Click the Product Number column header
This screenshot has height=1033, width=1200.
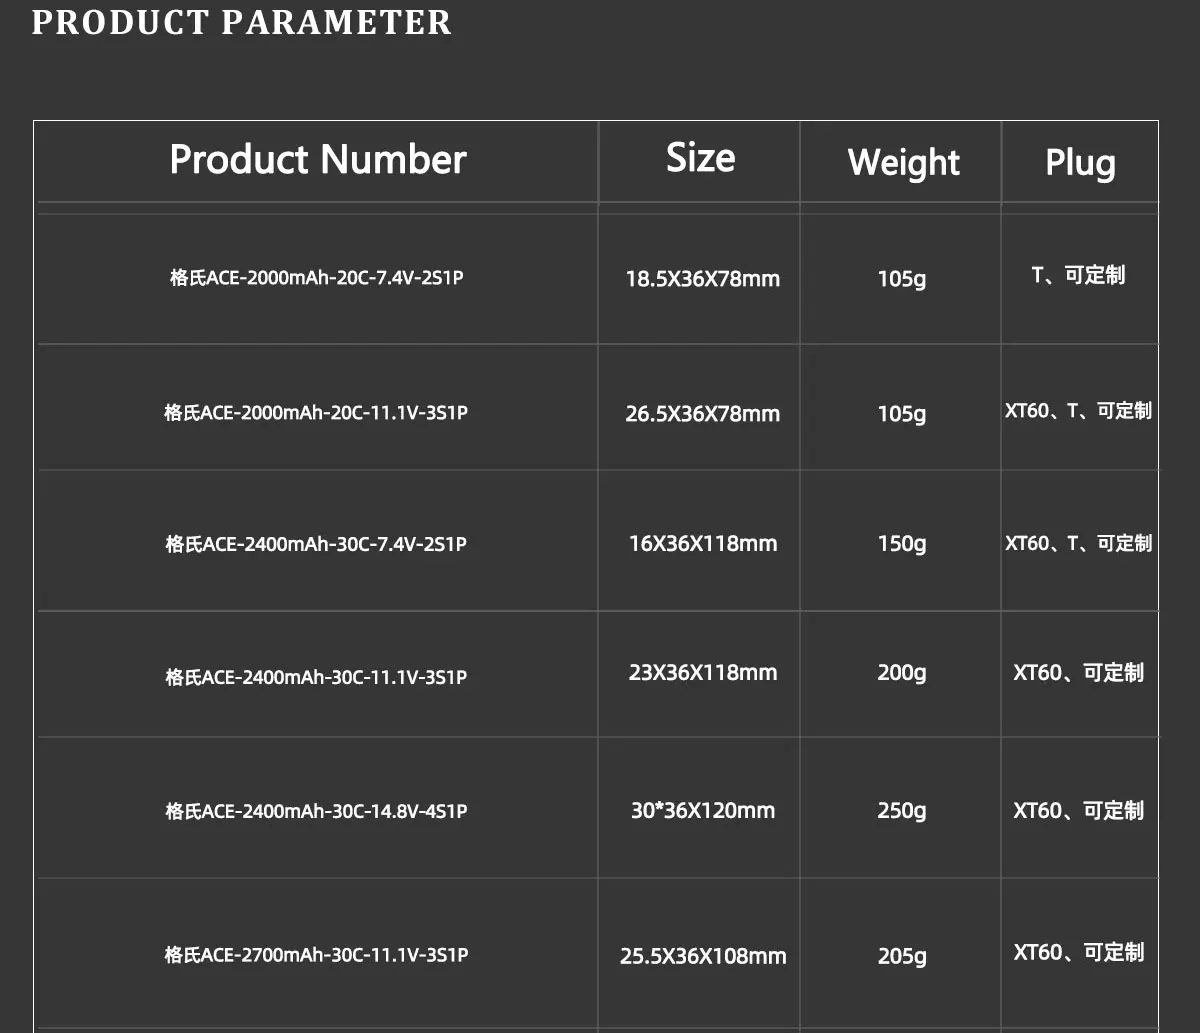tap(318, 160)
